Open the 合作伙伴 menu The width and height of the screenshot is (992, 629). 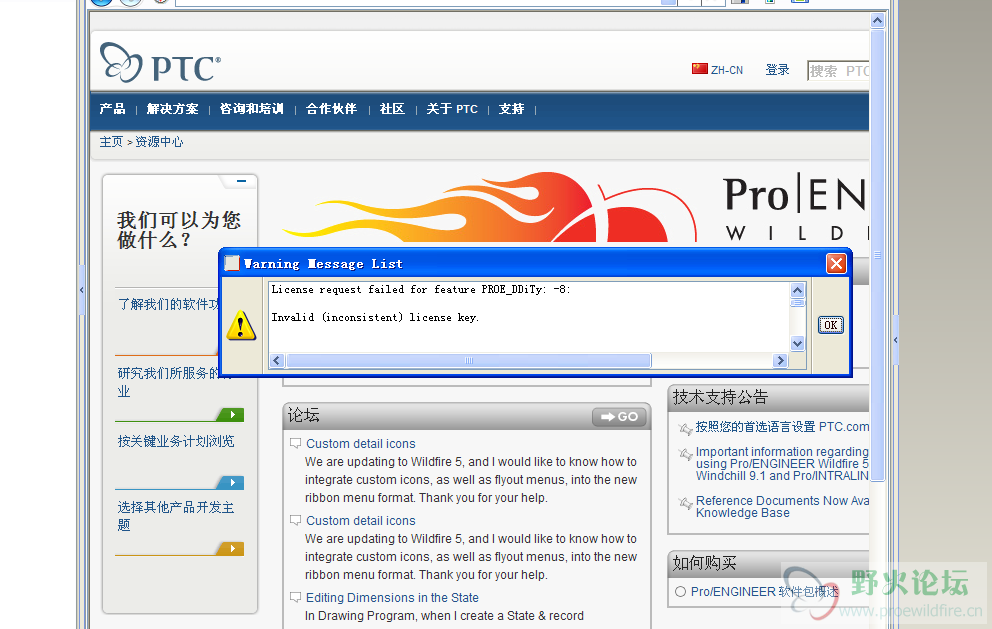pos(332,109)
